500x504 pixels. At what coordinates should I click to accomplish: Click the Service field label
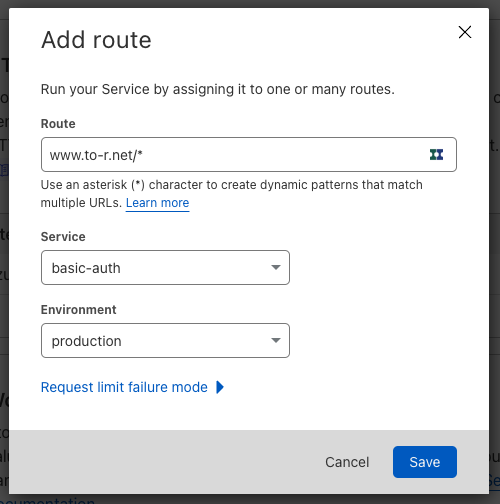pyautogui.click(x=63, y=237)
